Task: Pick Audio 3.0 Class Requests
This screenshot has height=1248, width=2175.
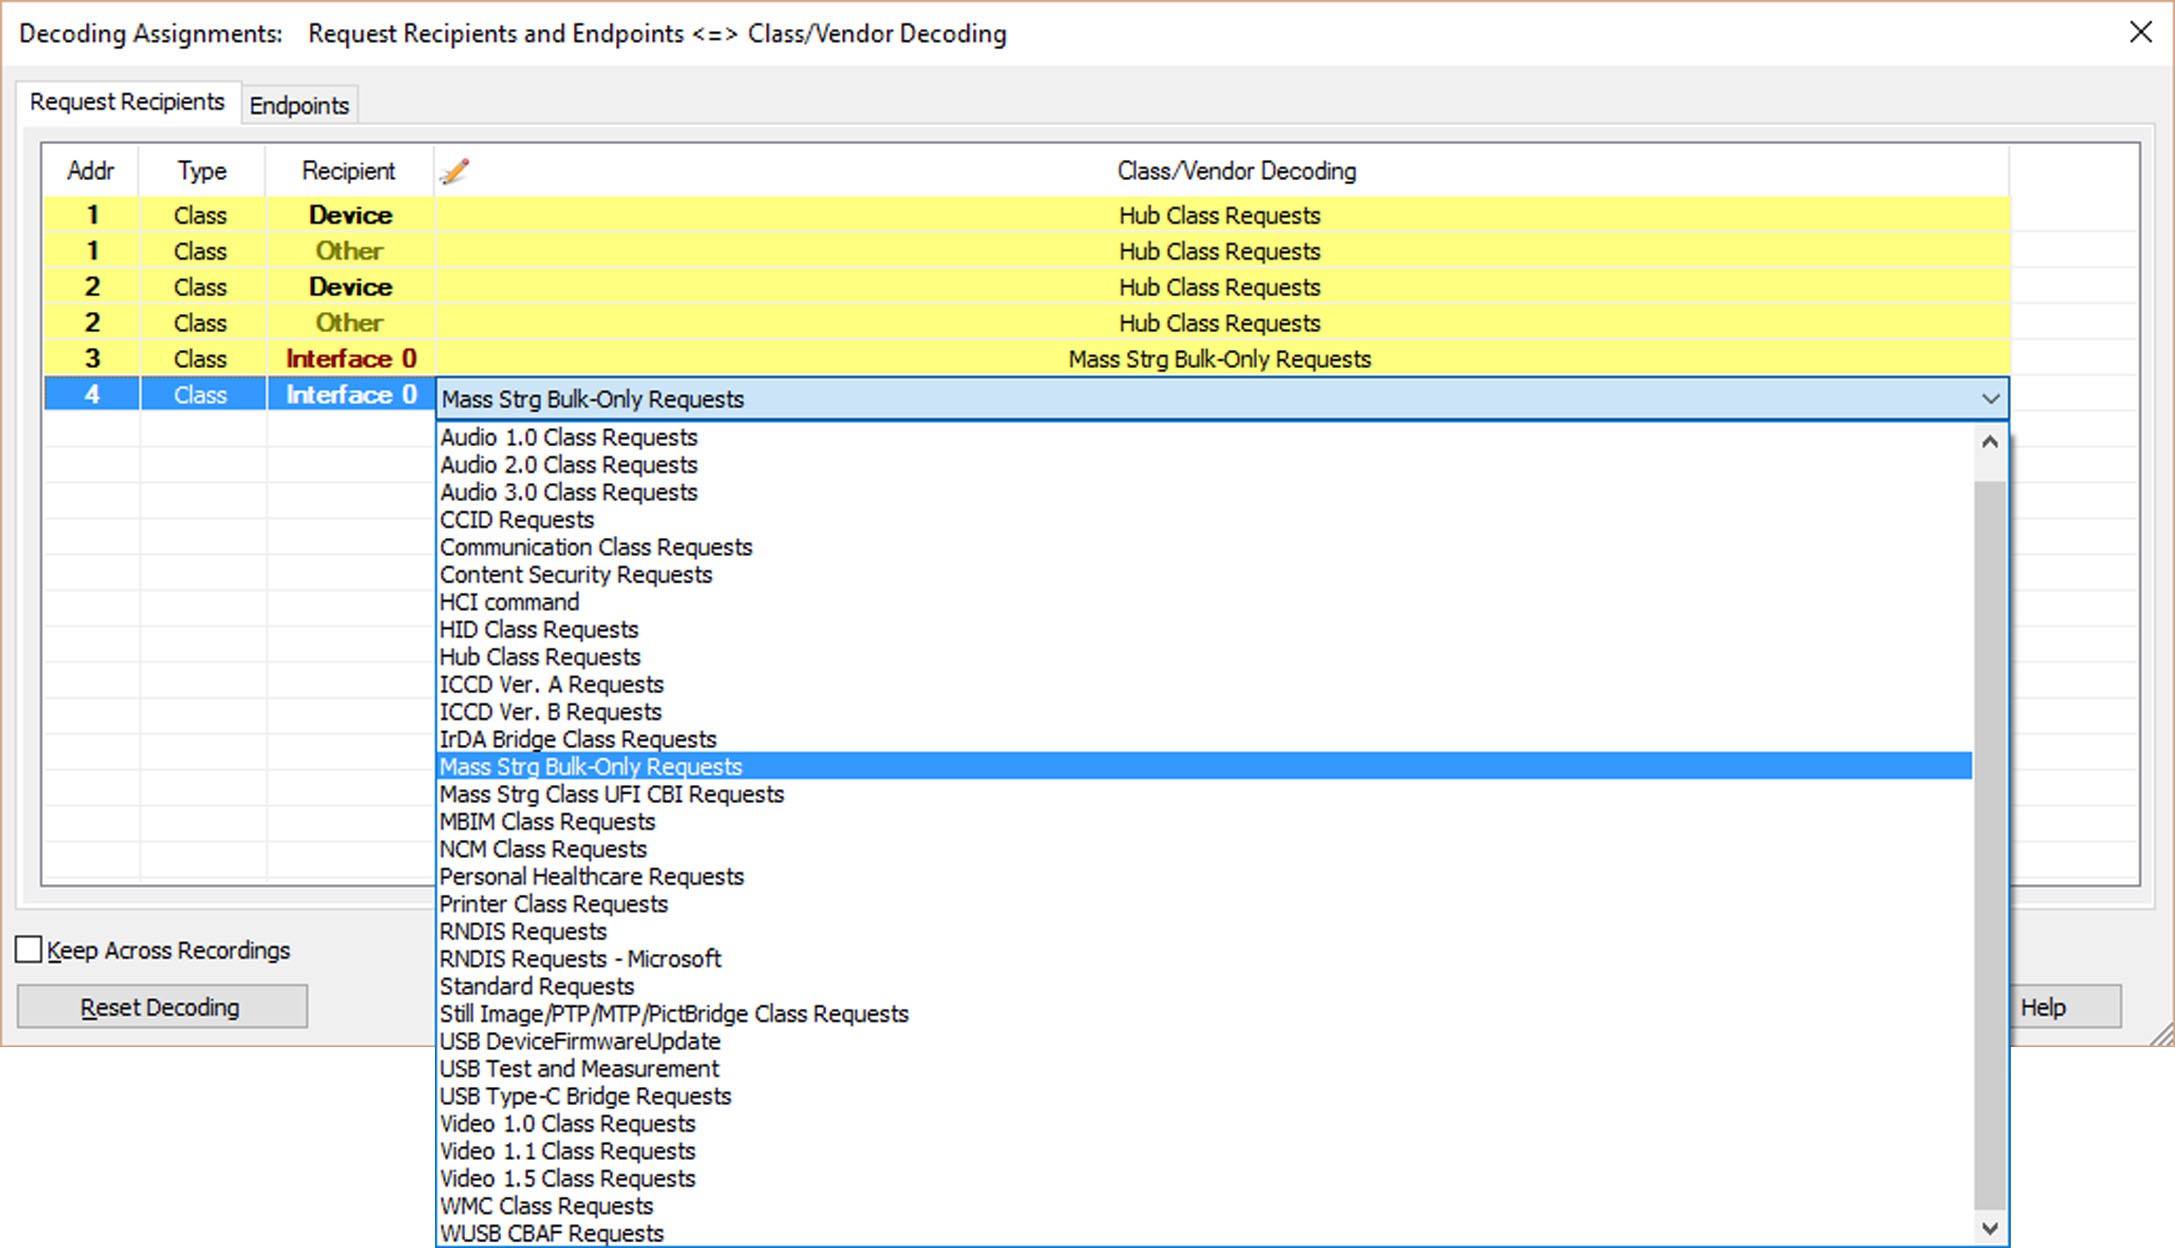Action: pyautogui.click(x=1205, y=492)
